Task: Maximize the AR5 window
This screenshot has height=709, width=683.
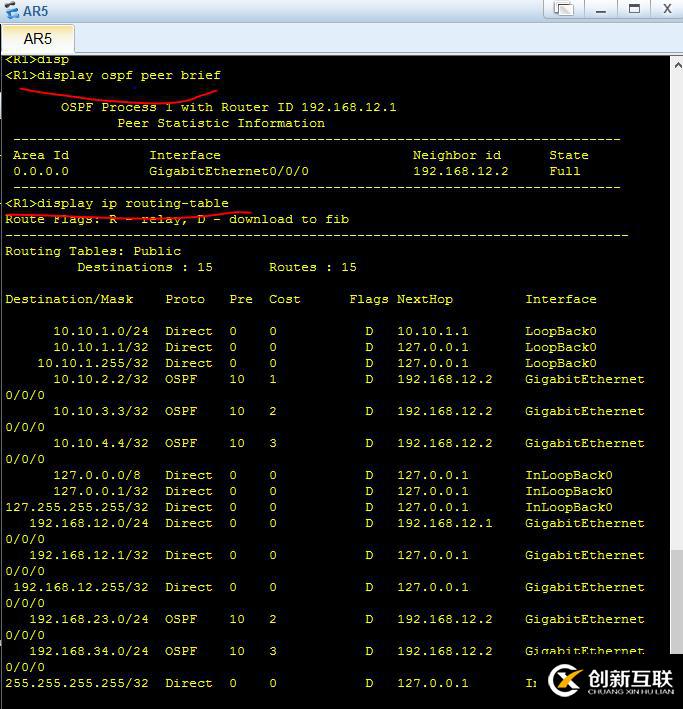Action: click(x=634, y=9)
